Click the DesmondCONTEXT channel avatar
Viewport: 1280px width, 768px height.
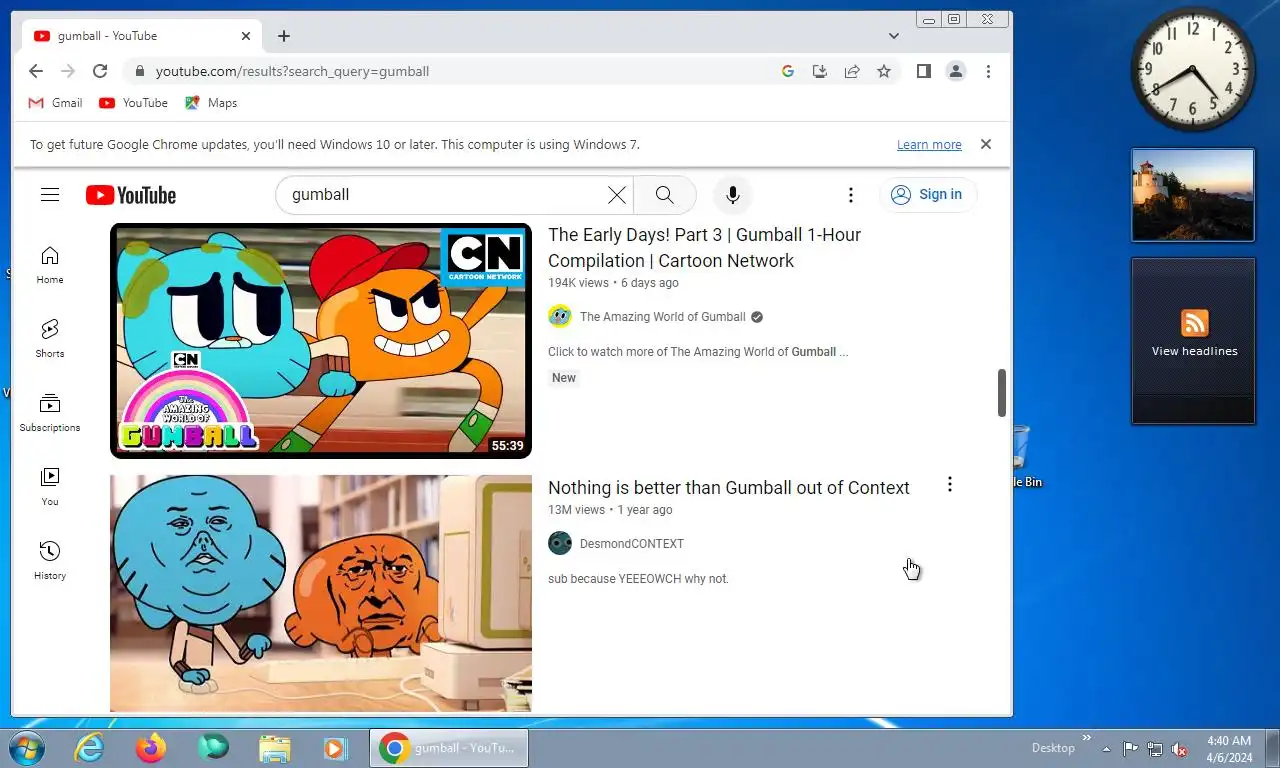pyautogui.click(x=560, y=544)
